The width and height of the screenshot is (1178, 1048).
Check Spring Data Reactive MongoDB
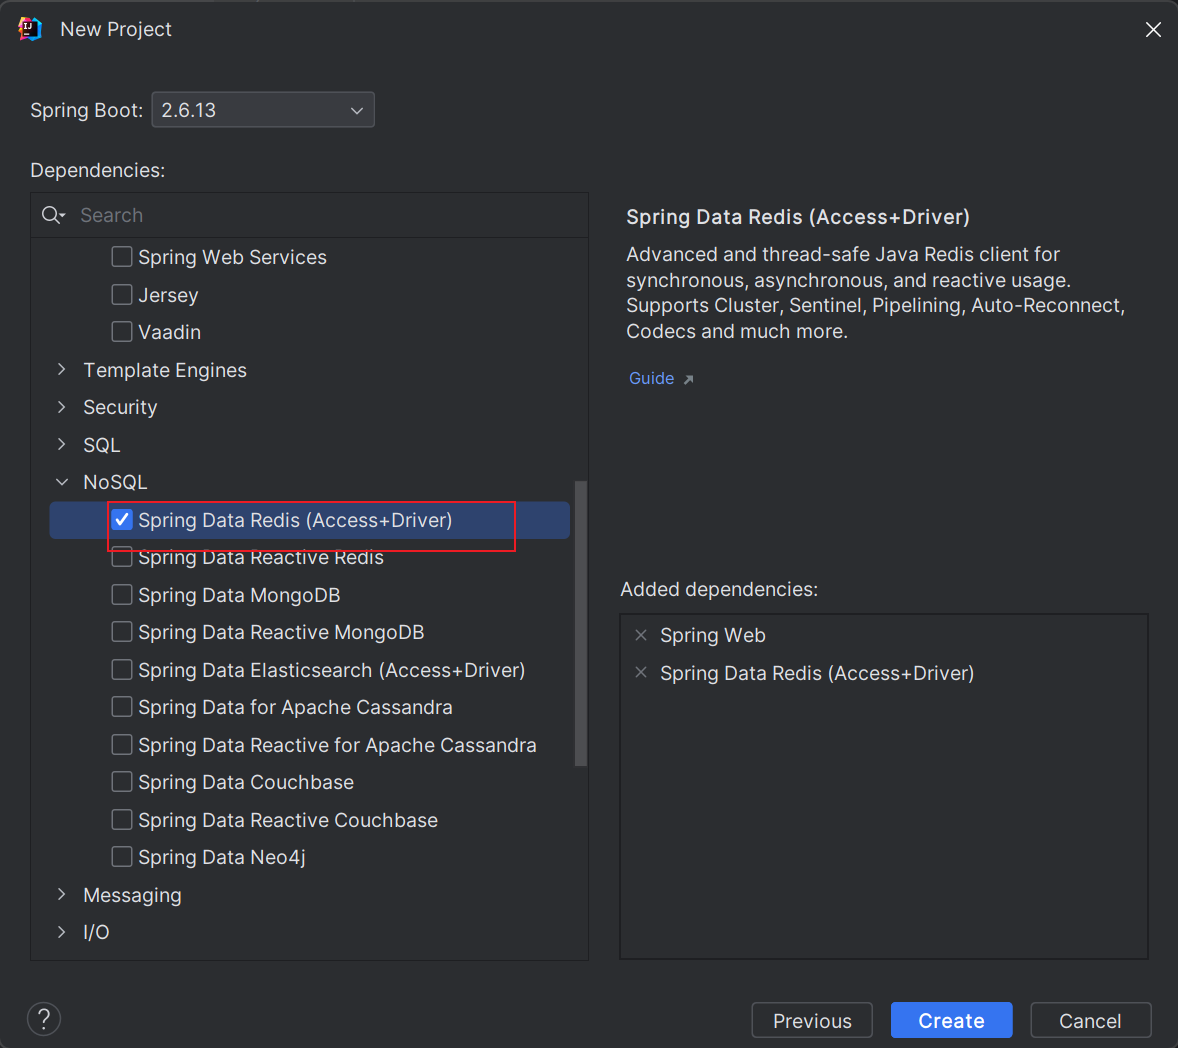[x=122, y=633]
